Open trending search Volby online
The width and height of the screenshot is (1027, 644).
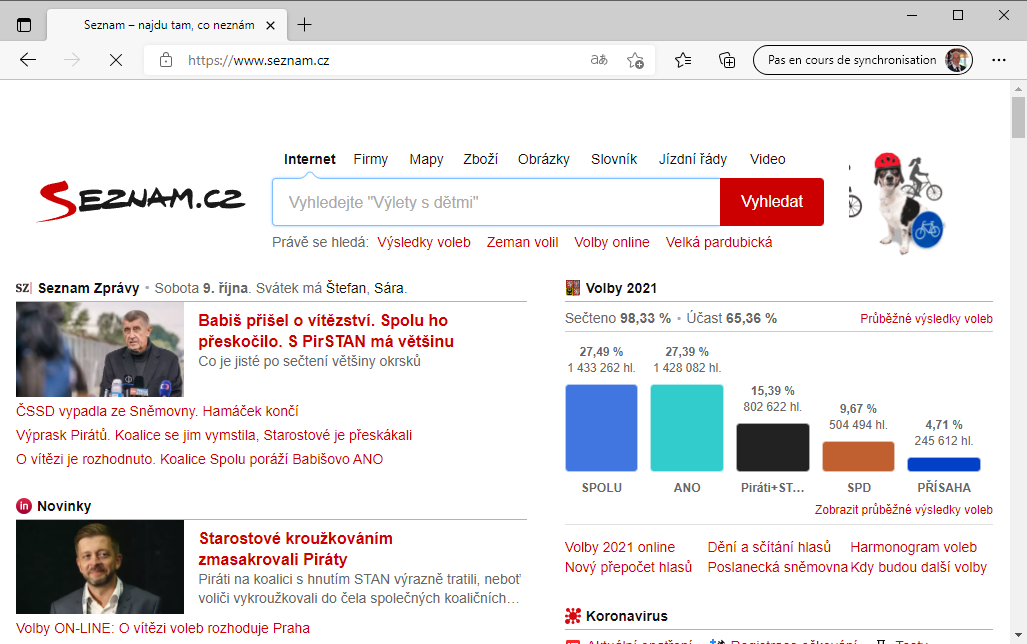[x=612, y=242]
